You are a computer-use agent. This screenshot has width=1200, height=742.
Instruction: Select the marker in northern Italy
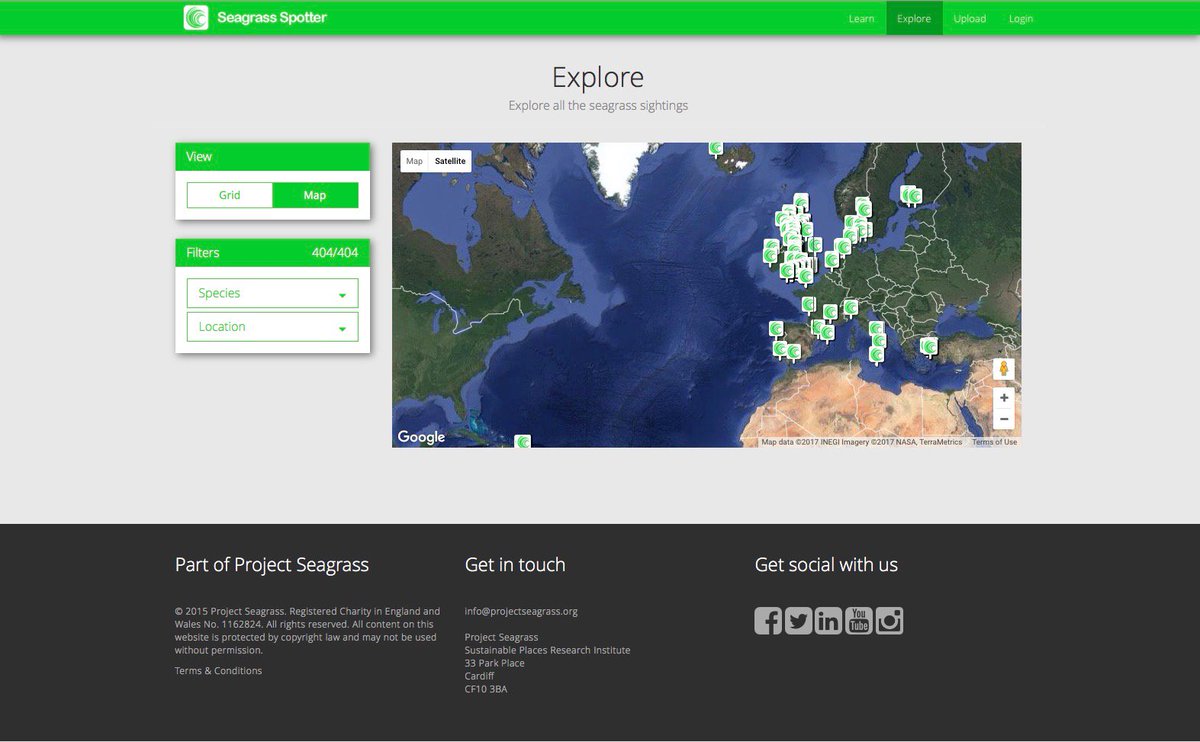[850, 307]
